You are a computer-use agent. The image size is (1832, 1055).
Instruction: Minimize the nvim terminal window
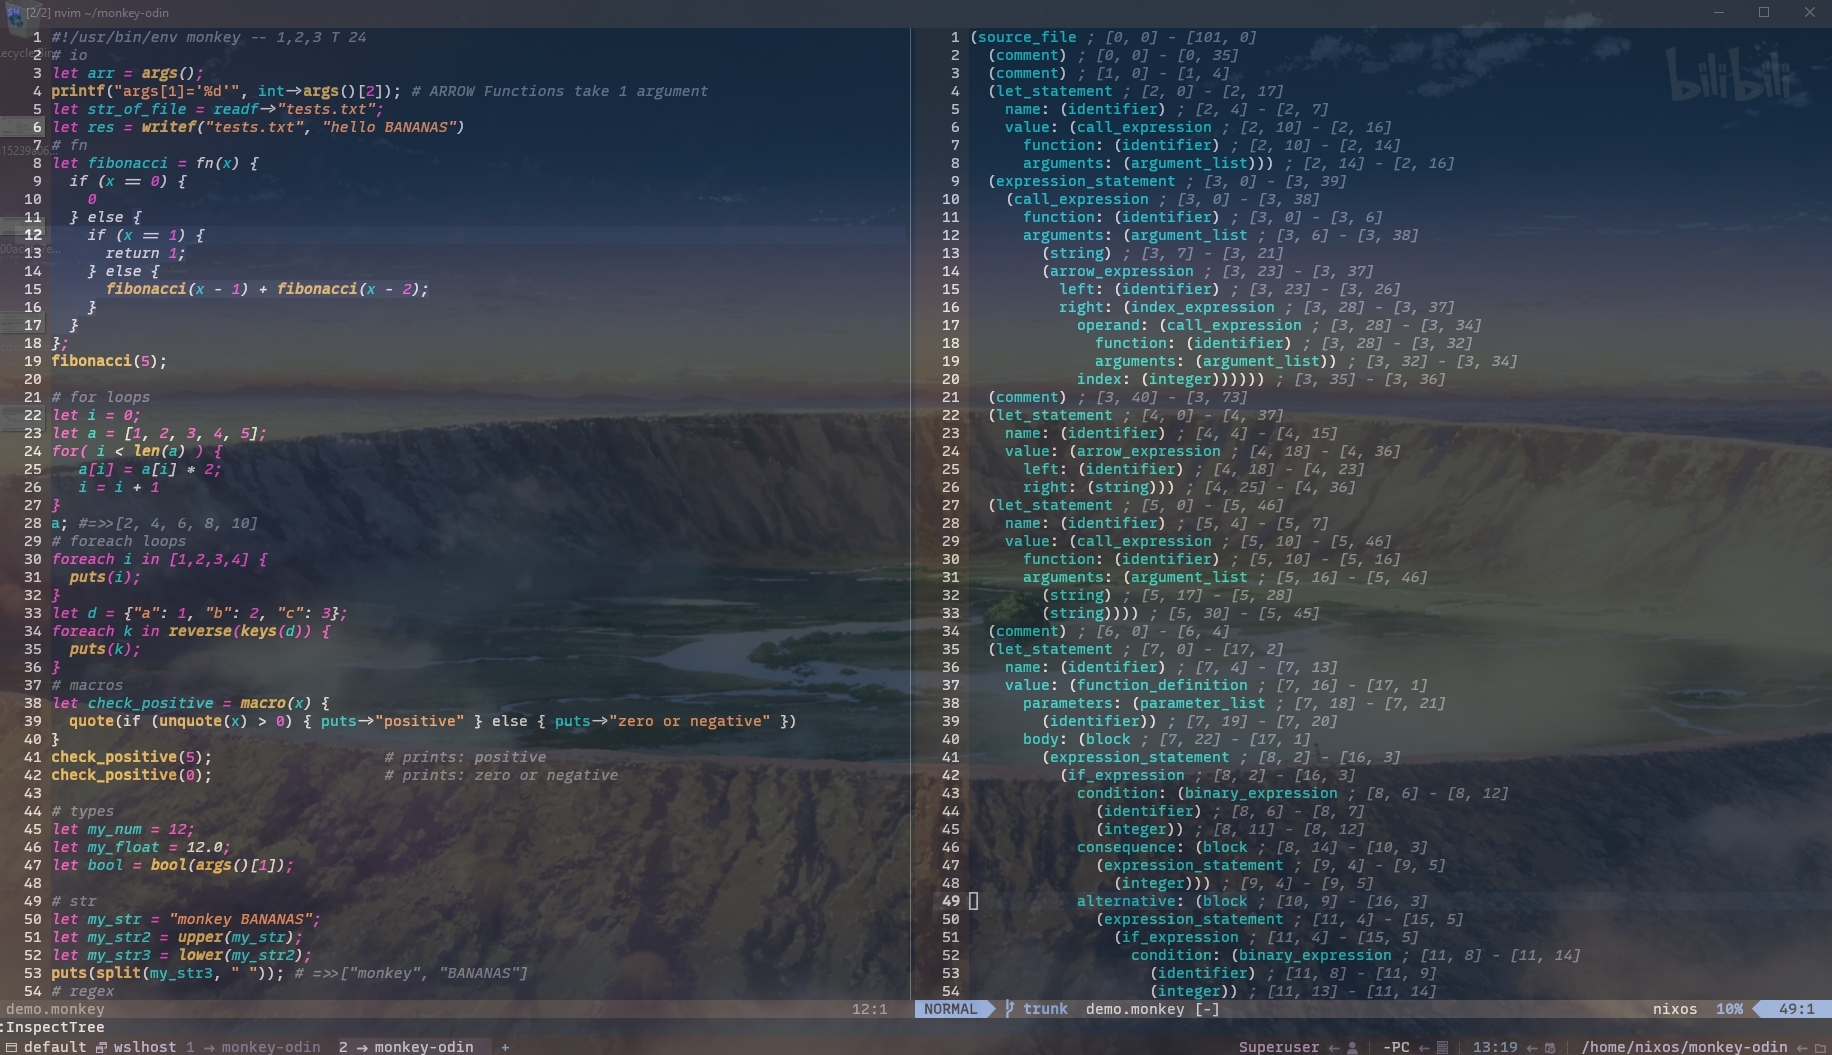click(x=1718, y=12)
